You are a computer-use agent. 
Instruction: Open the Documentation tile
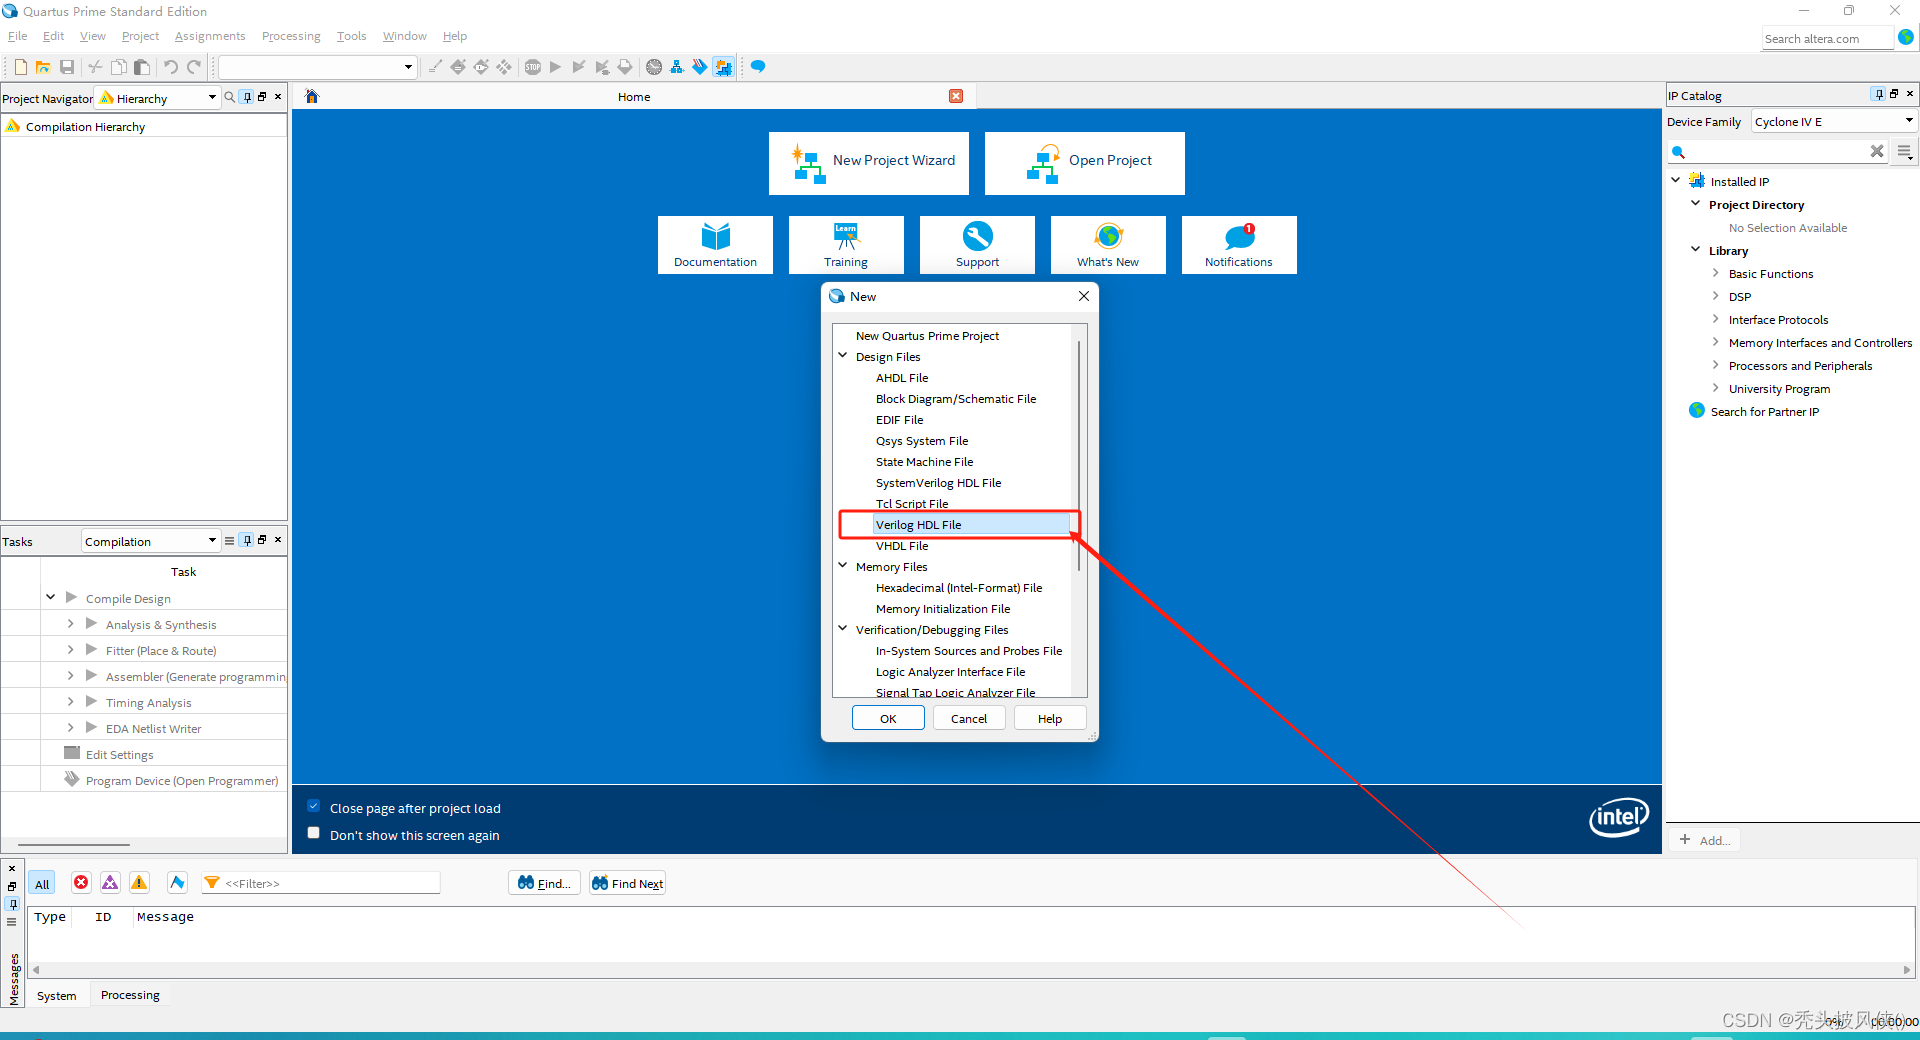pos(715,245)
